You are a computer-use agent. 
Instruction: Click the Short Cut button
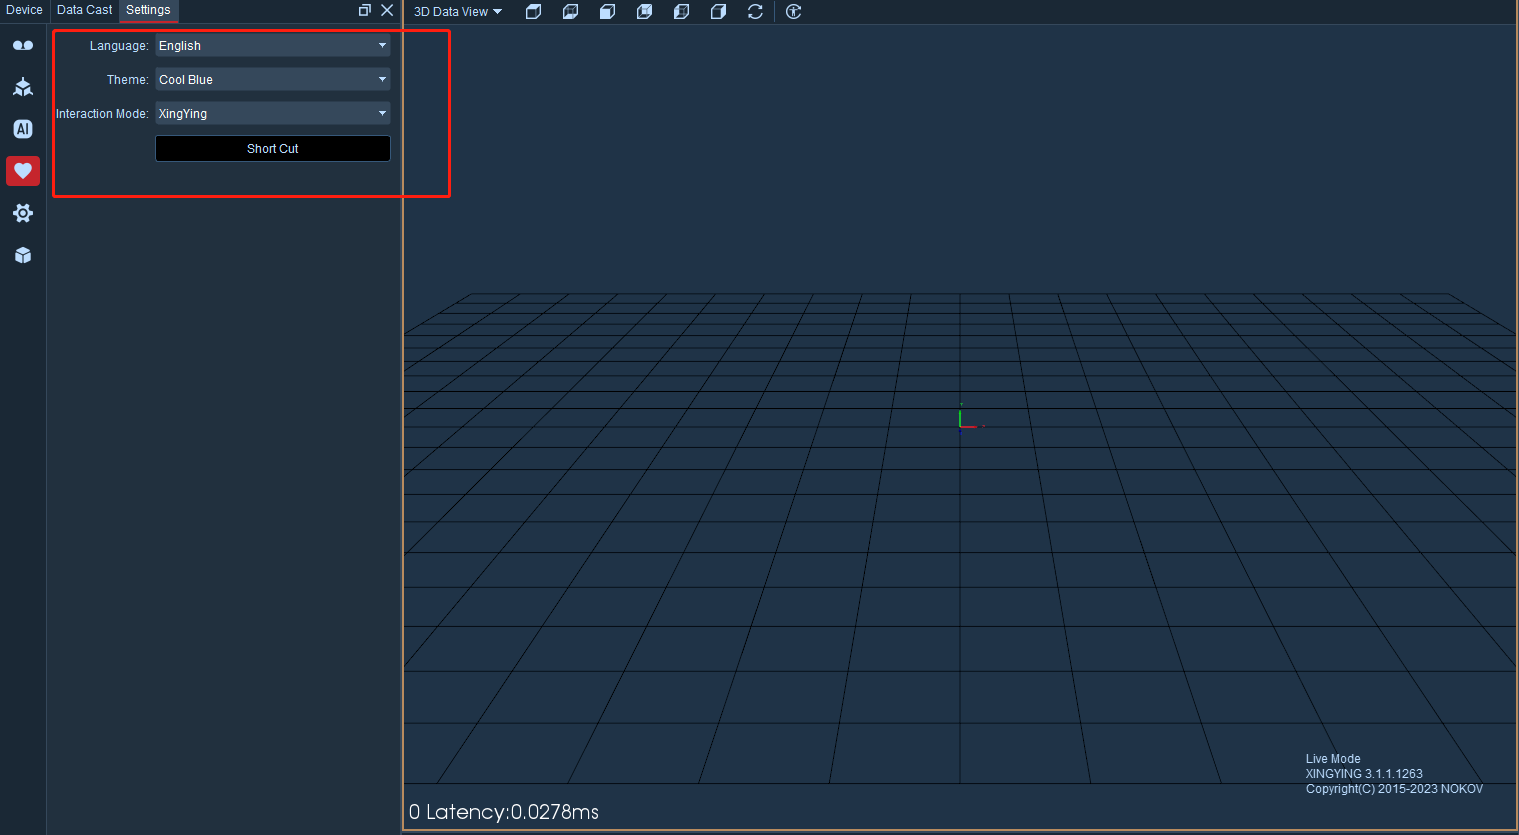click(272, 148)
